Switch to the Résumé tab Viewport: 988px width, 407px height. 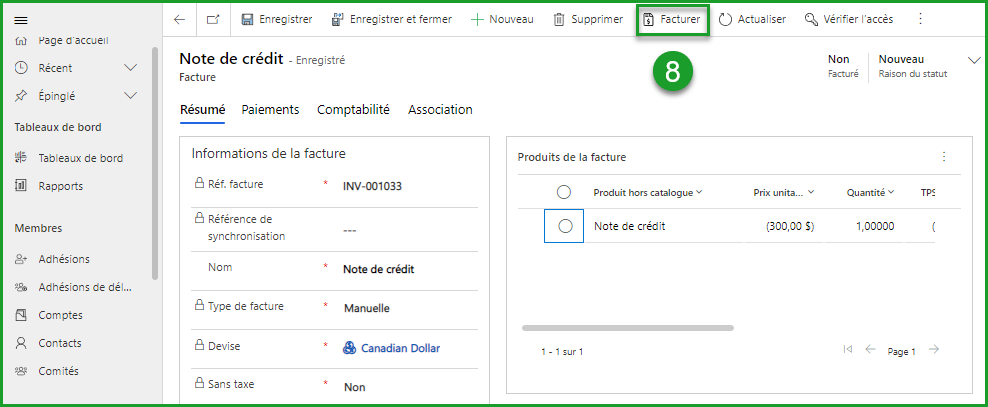[202, 110]
